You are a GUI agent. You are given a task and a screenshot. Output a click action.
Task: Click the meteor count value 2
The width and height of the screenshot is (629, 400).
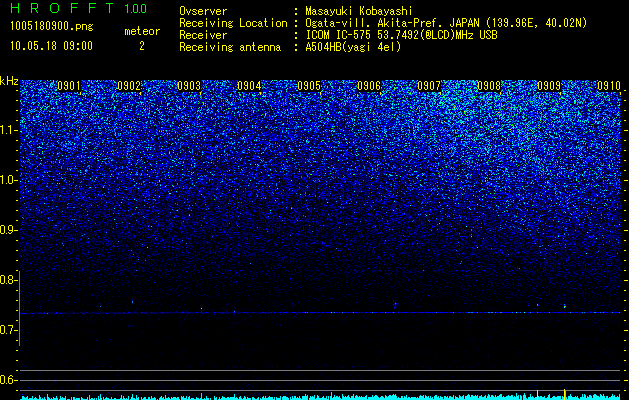pyautogui.click(x=142, y=46)
